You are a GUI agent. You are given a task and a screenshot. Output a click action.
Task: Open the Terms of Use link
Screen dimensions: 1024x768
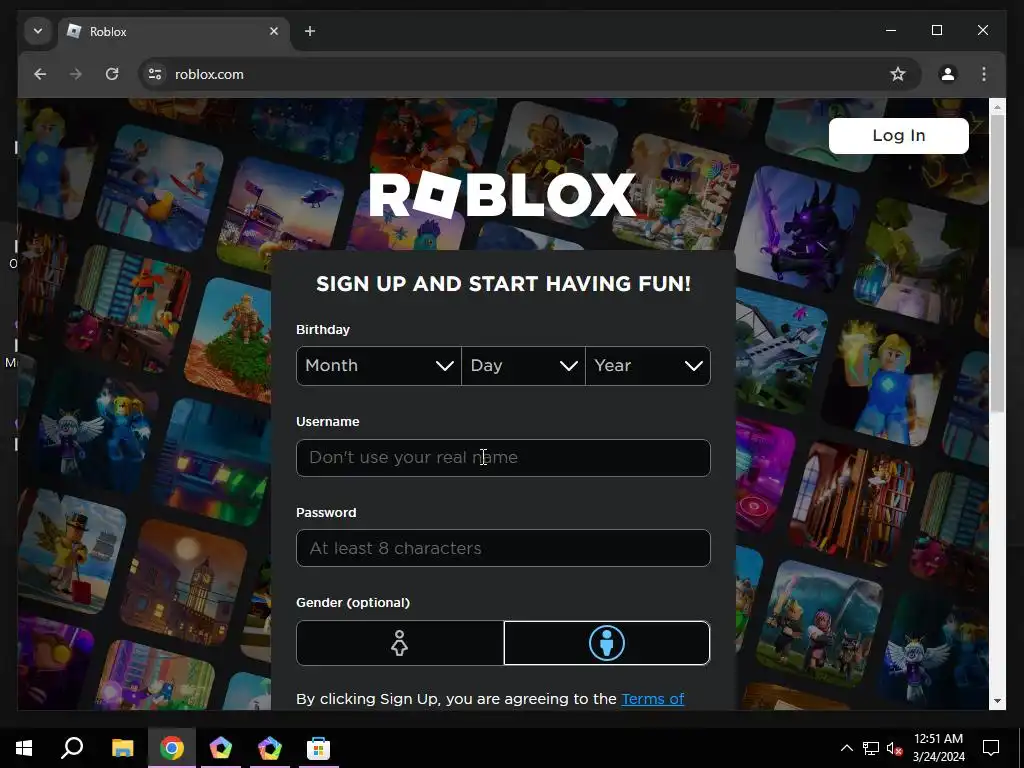click(652, 699)
